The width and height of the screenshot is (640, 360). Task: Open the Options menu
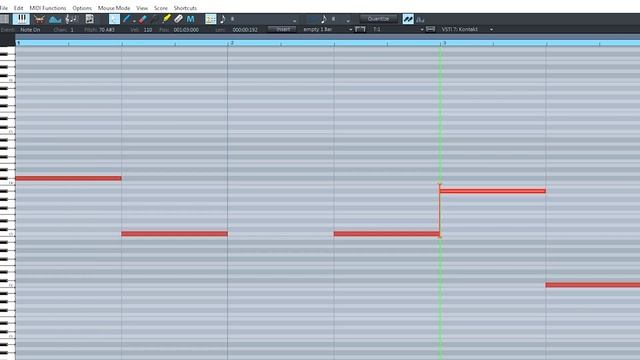point(82,8)
